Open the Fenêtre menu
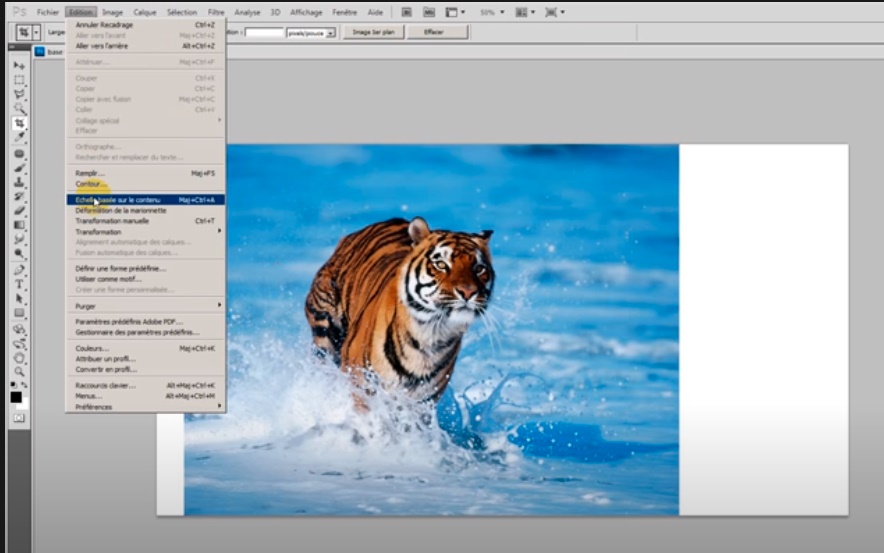The image size is (884, 553). 344,12
